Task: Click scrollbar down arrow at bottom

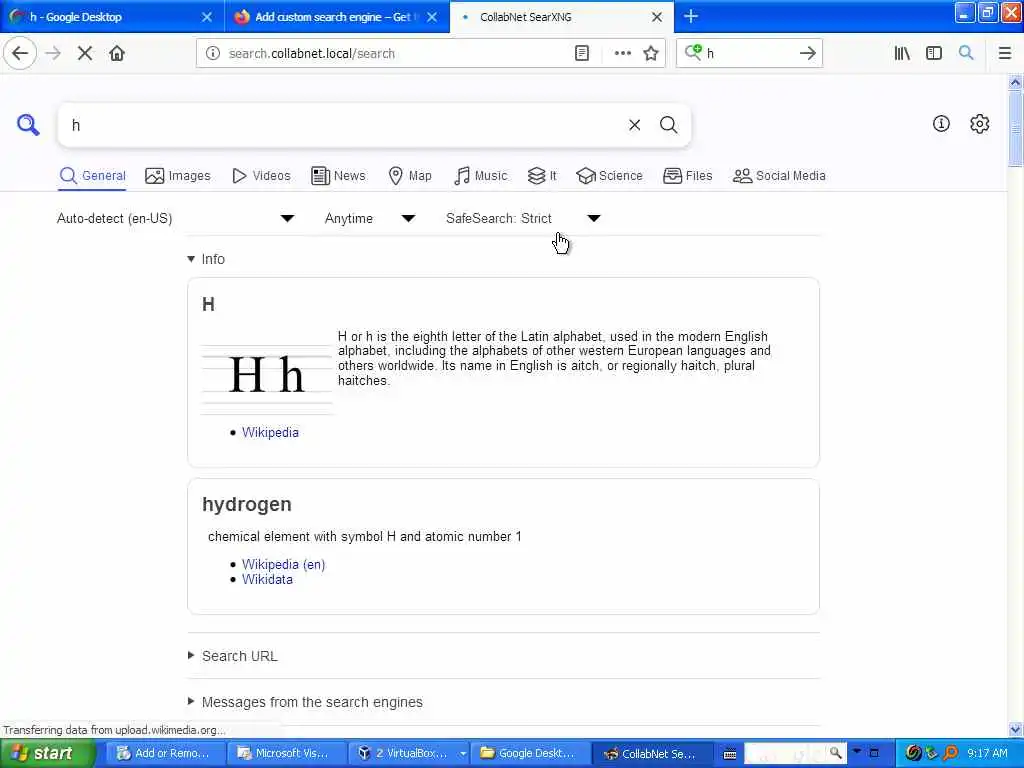Action: [x=1015, y=729]
